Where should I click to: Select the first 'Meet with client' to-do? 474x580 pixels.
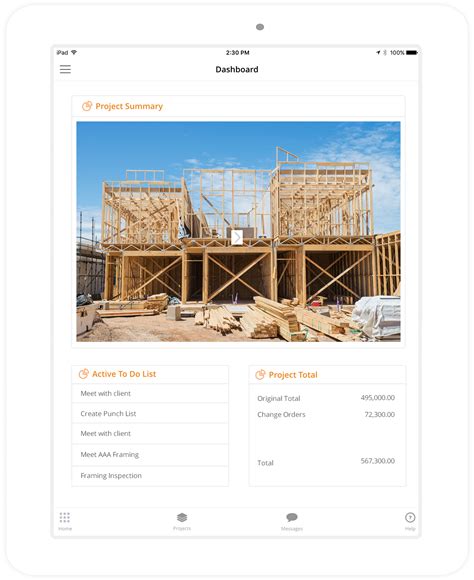(x=150, y=394)
